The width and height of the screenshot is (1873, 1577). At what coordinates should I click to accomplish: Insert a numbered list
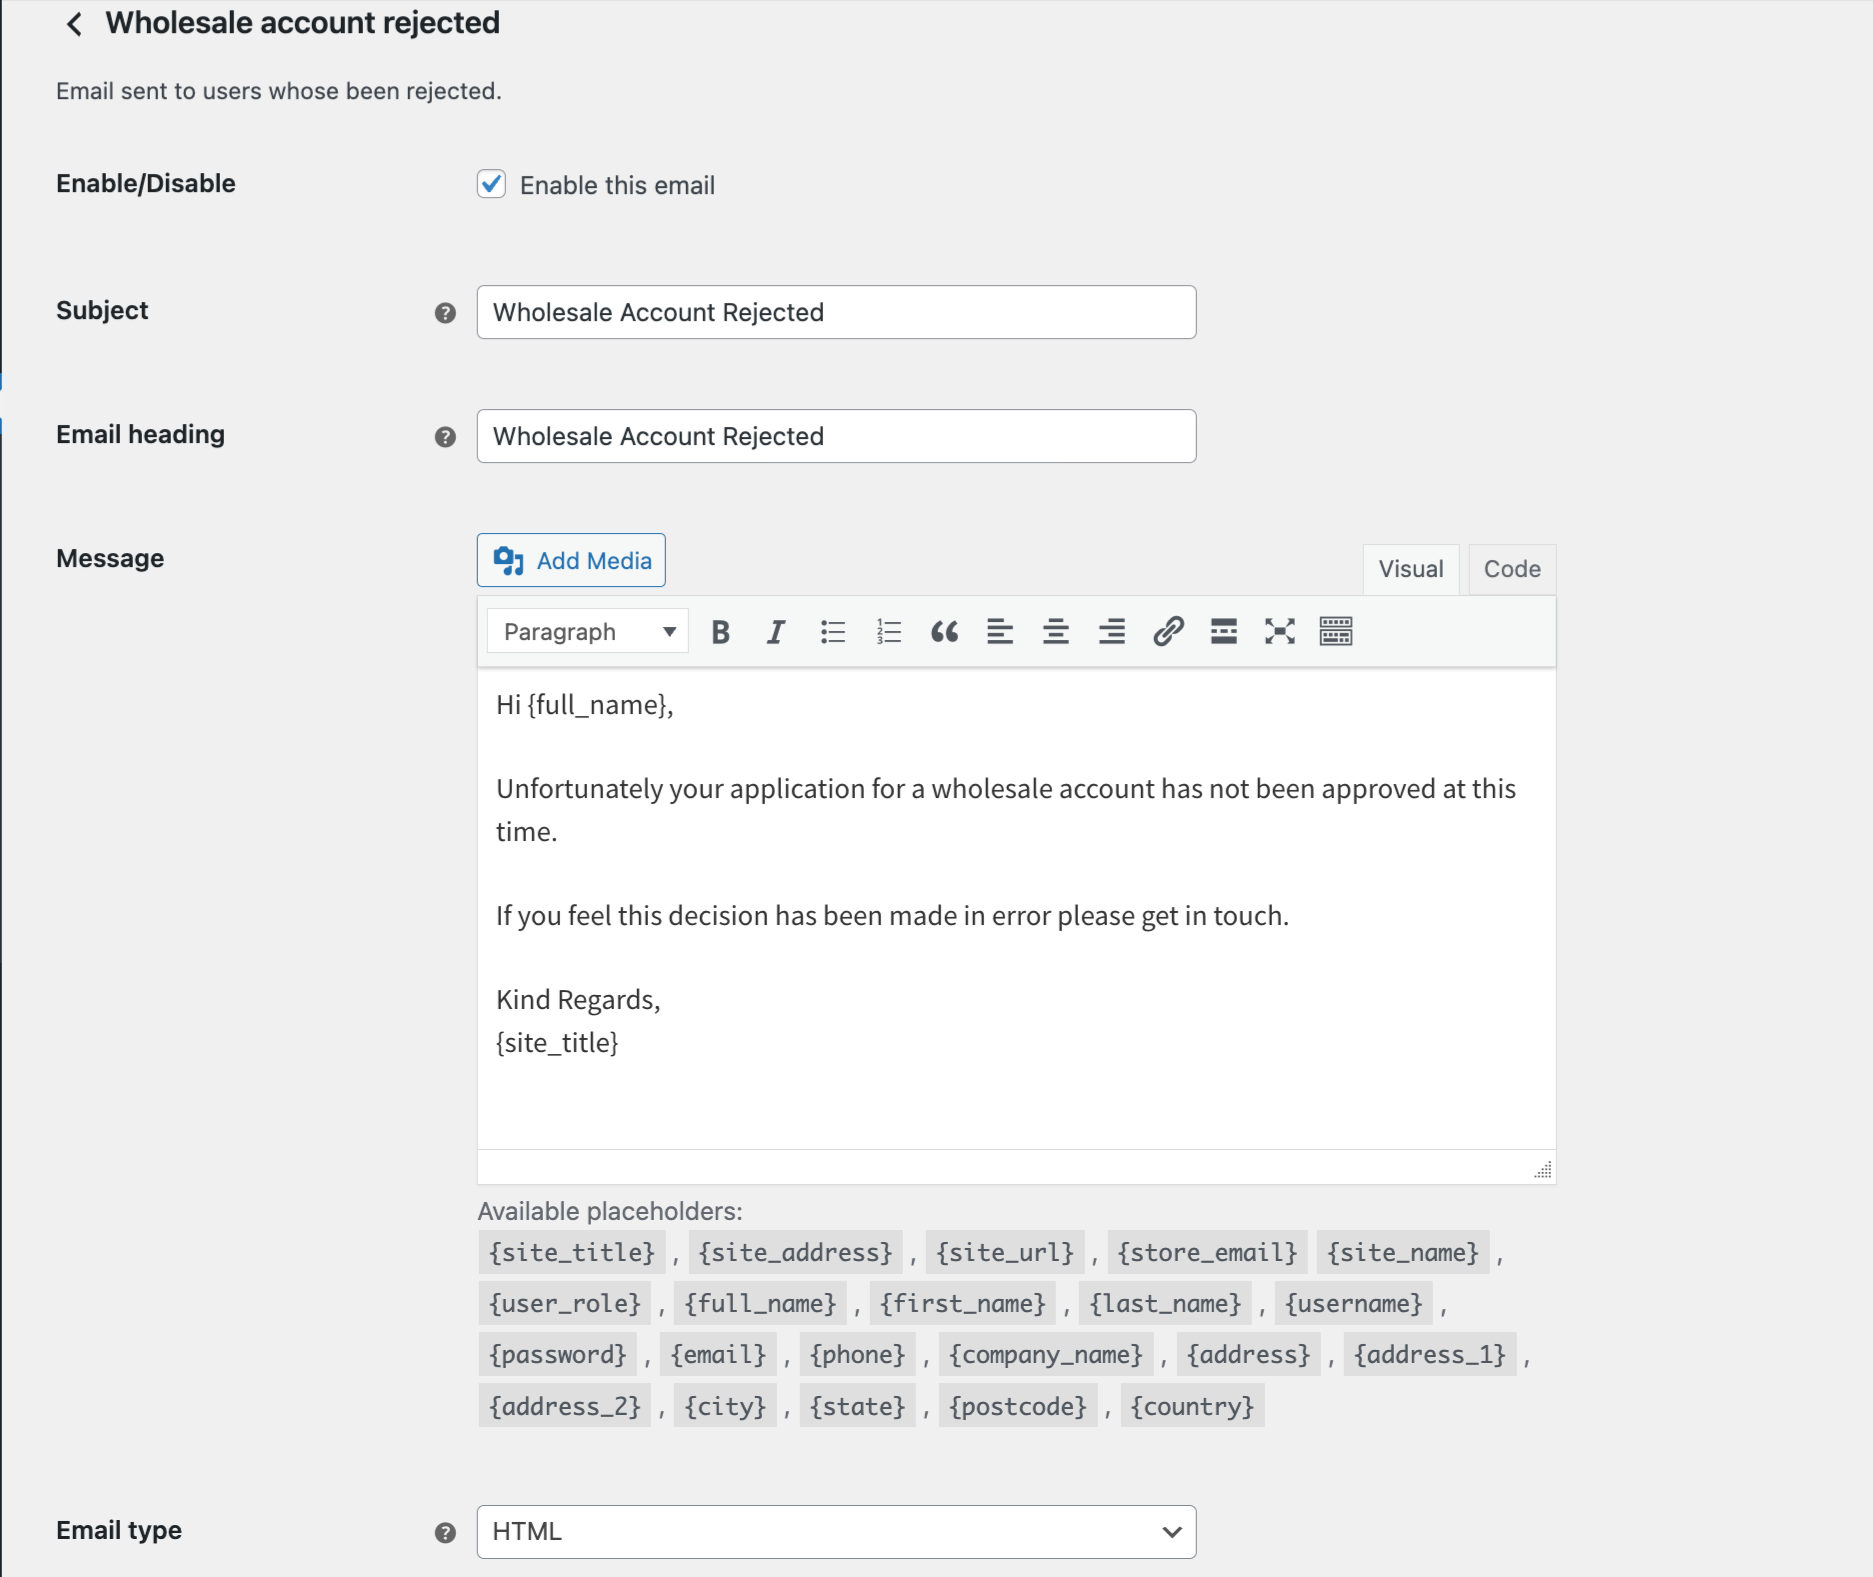(x=888, y=632)
